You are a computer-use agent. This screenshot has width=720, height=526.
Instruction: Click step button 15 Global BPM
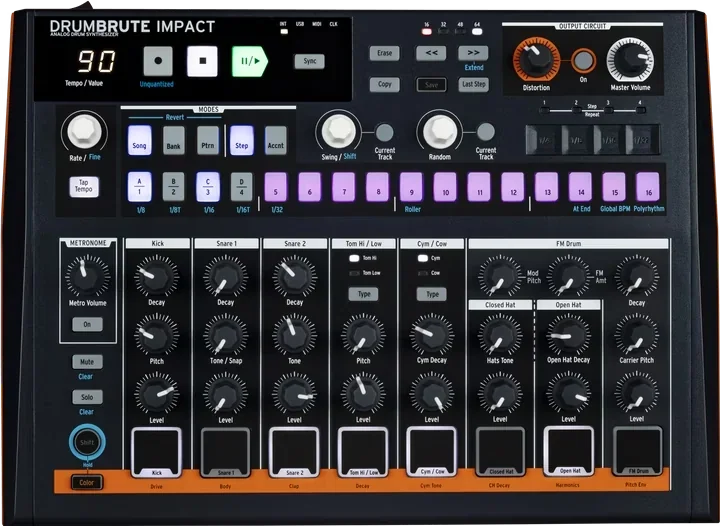614,187
